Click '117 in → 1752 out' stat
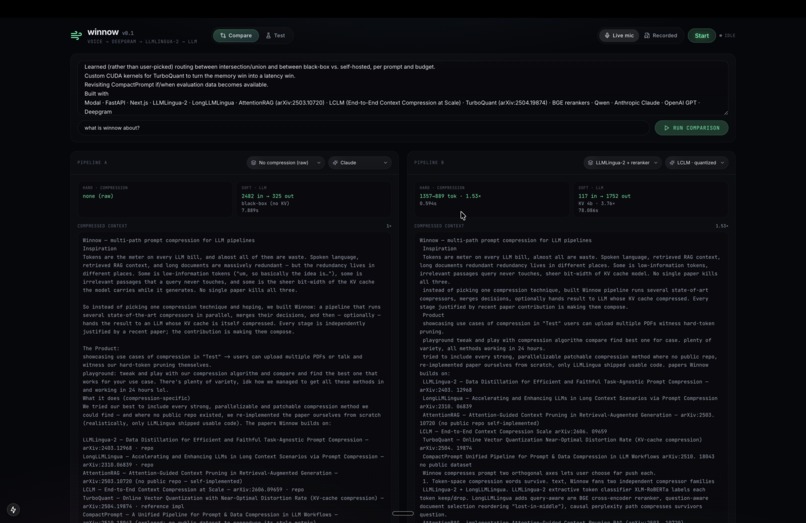The image size is (806, 523). coord(604,196)
